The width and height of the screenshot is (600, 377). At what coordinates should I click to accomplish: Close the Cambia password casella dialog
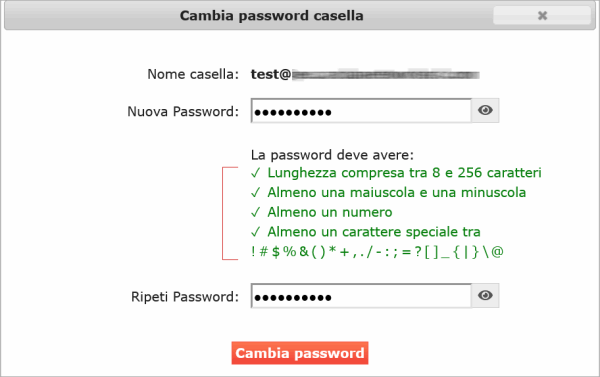(542, 16)
